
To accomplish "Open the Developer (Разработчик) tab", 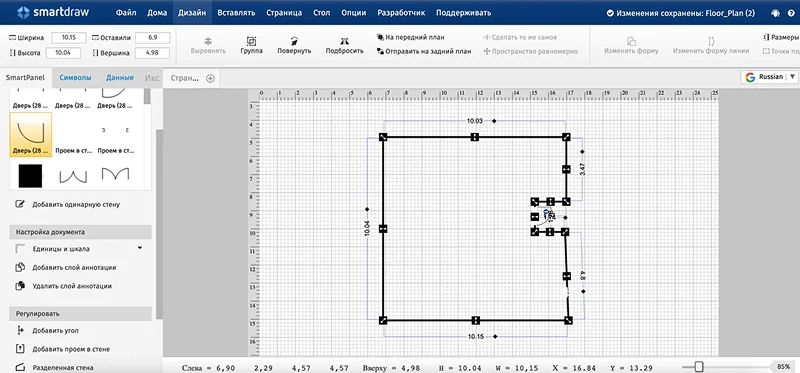I will pos(401,13).
